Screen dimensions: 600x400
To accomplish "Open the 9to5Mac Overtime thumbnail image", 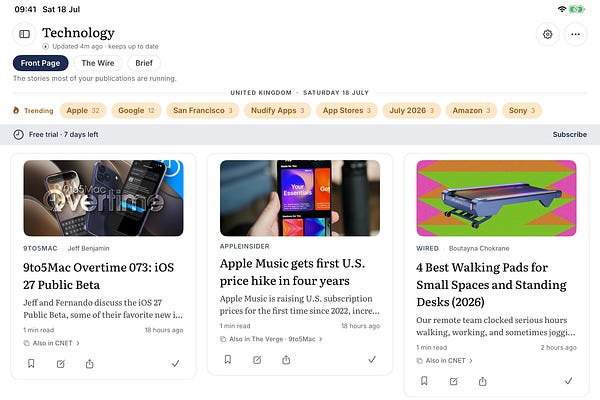I will pyautogui.click(x=103, y=198).
